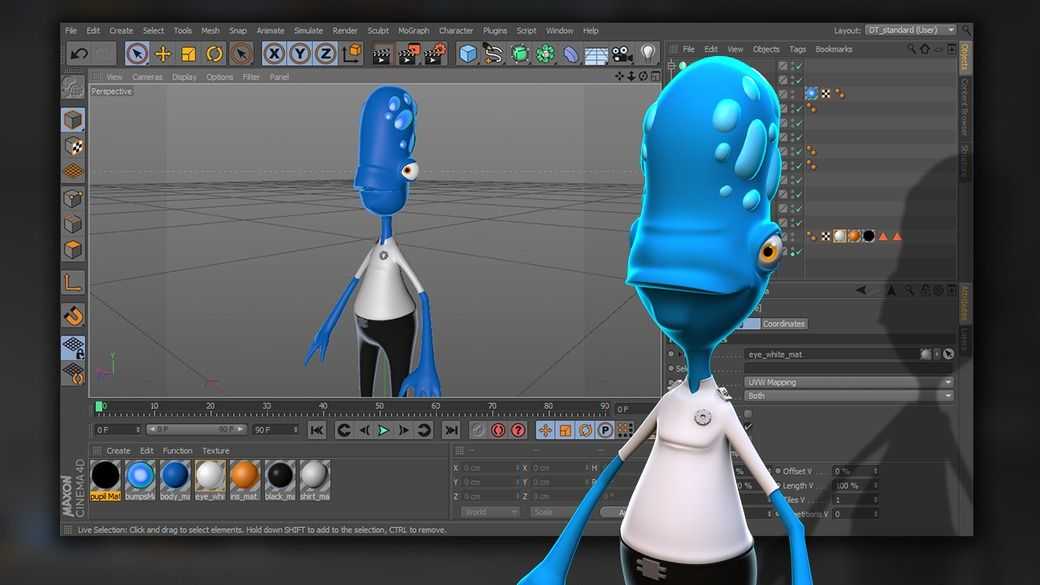Toggle the Z axis lock

click(325, 54)
